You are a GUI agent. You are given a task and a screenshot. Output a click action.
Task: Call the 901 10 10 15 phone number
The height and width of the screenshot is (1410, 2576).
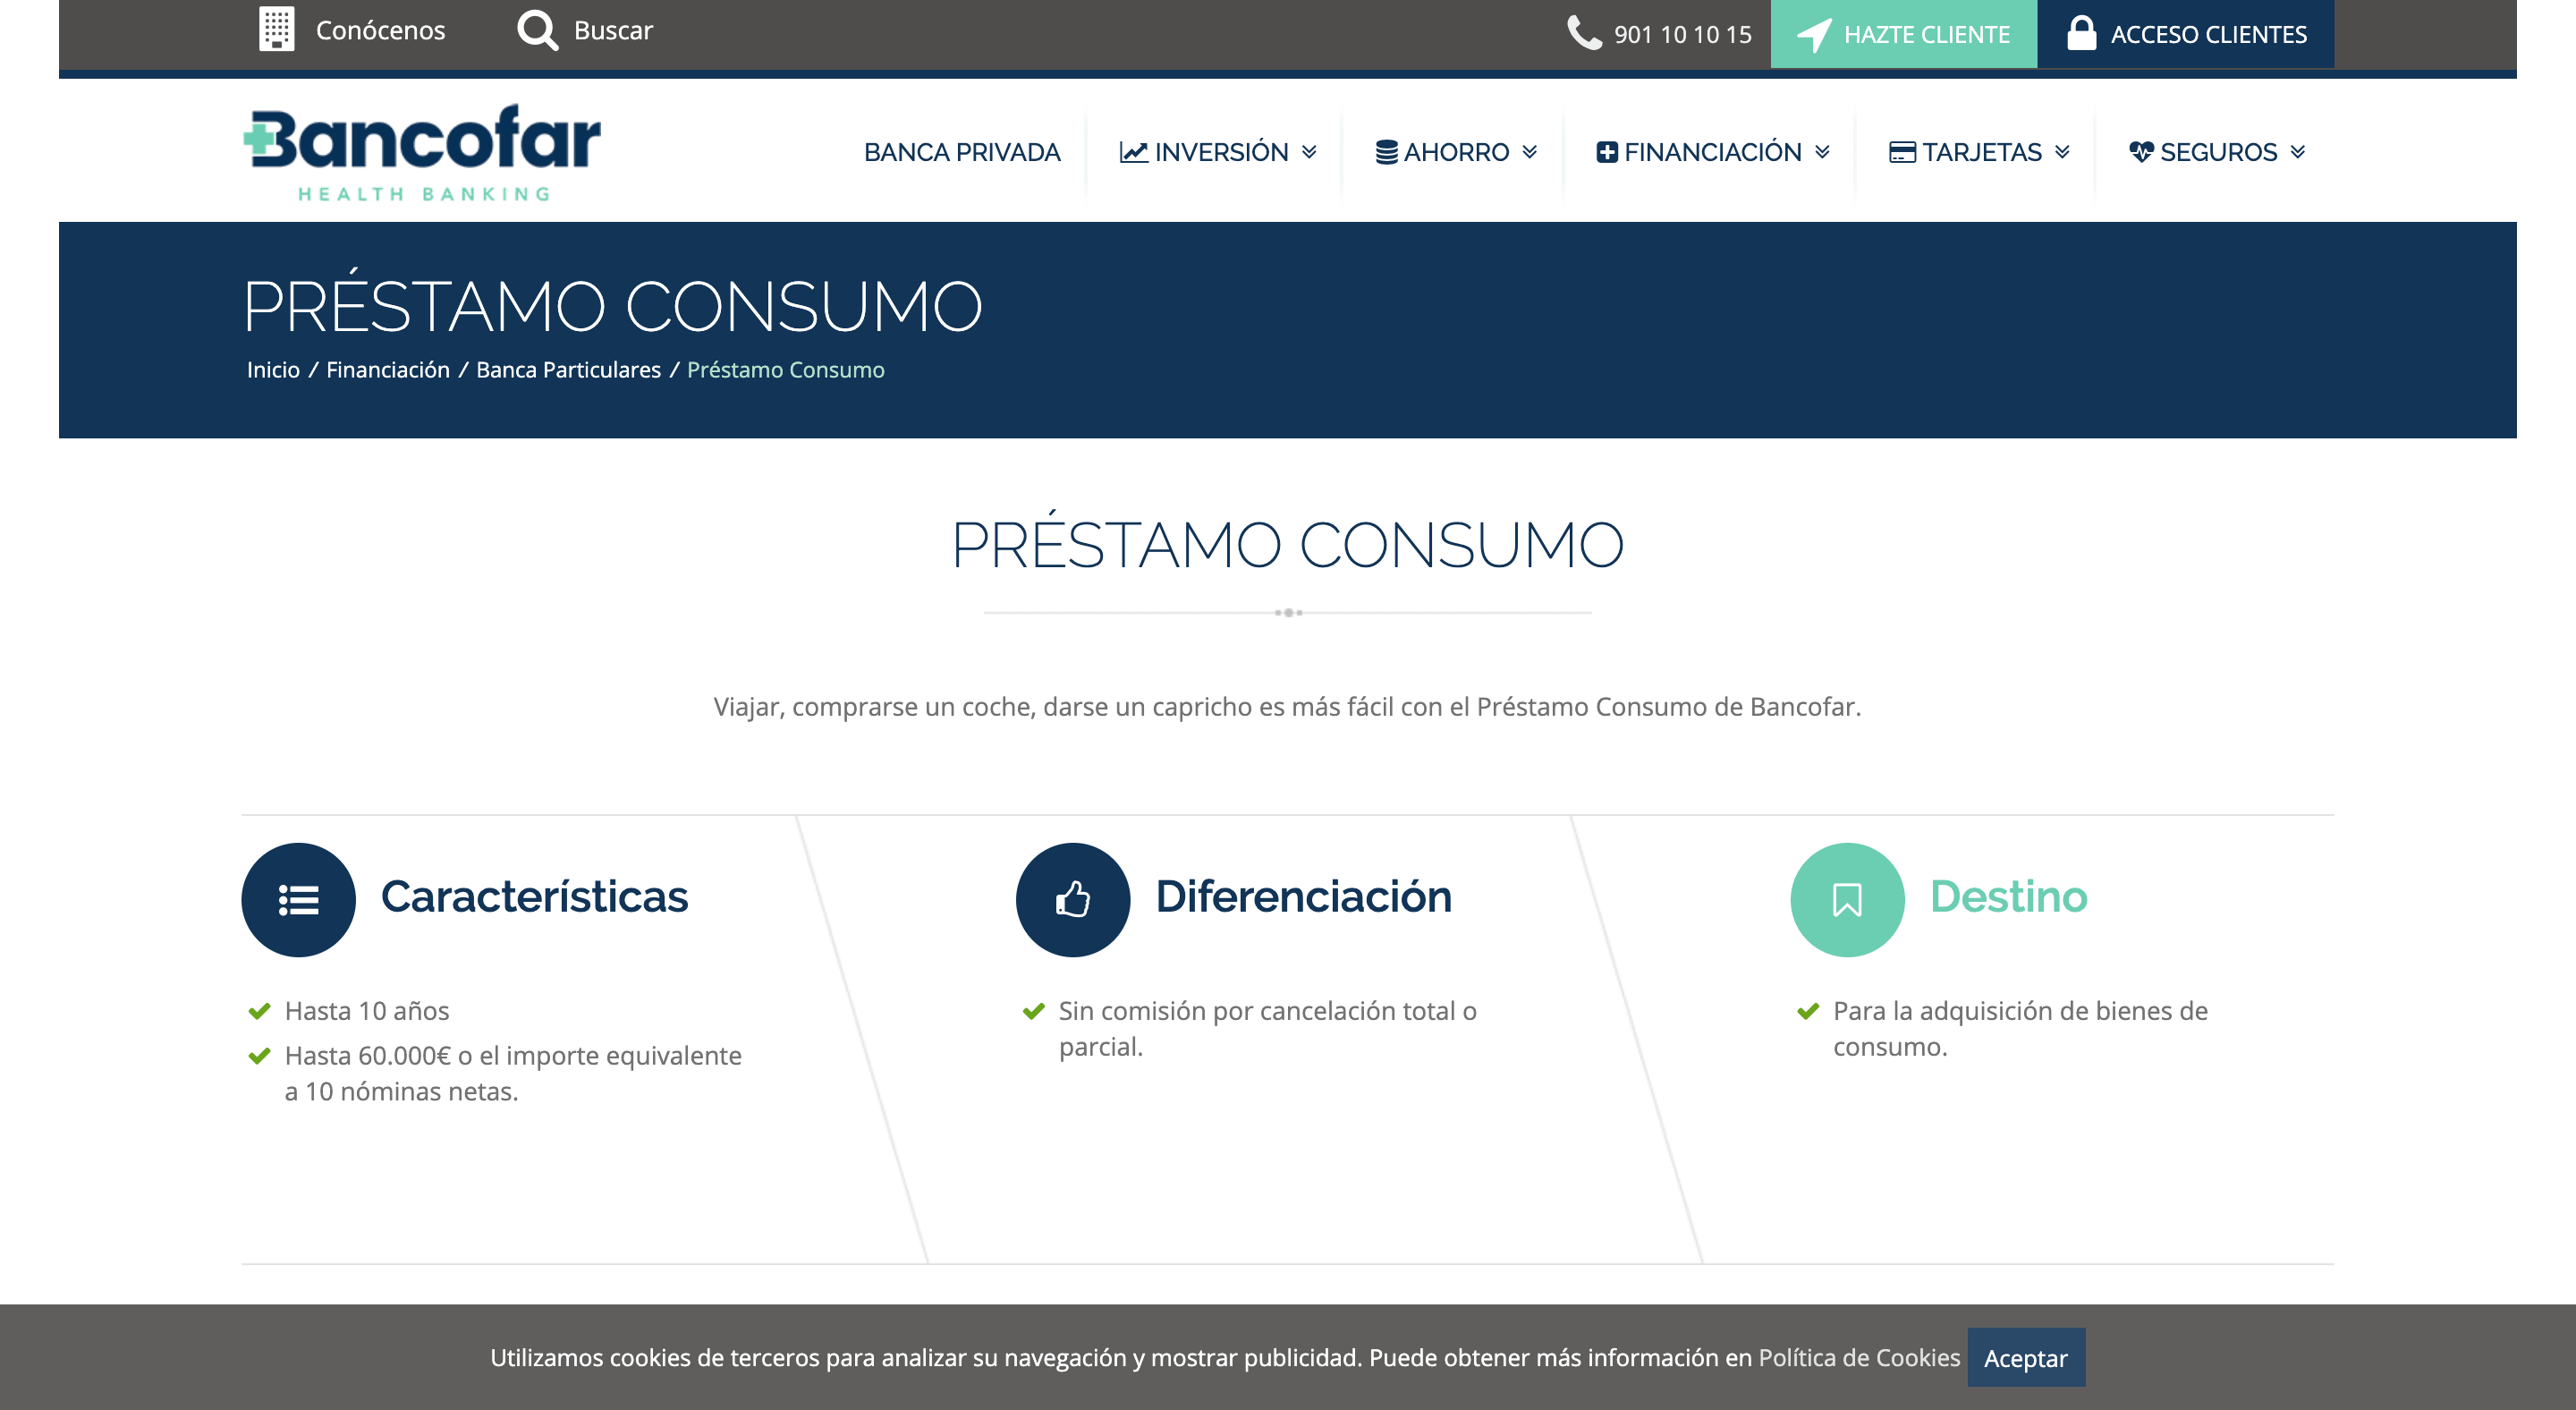(1683, 34)
